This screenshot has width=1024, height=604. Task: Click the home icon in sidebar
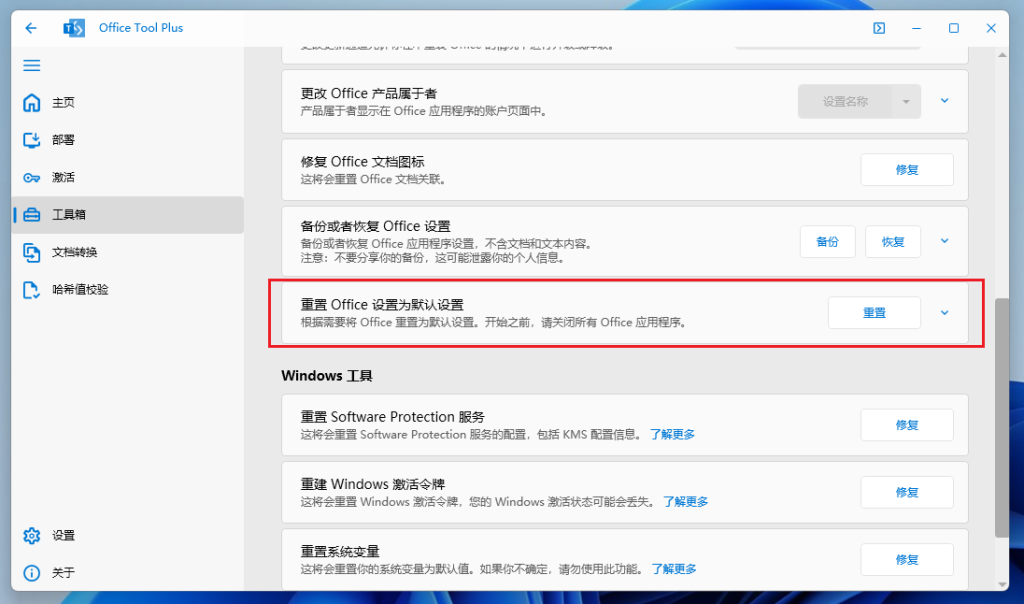pos(31,103)
